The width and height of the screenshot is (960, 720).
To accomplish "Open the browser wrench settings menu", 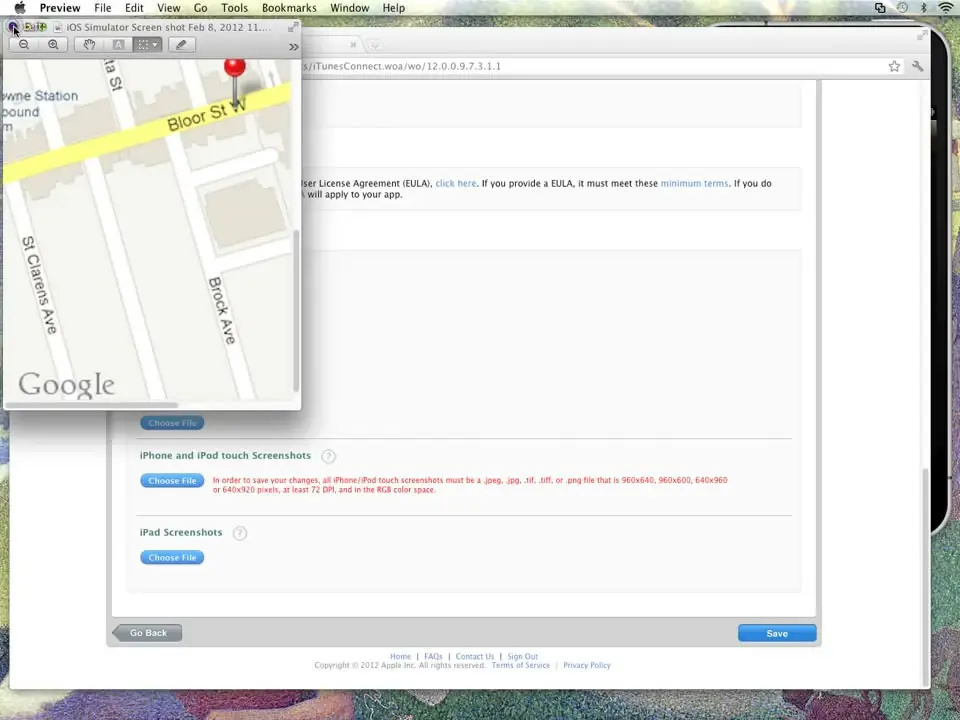I will point(917,66).
